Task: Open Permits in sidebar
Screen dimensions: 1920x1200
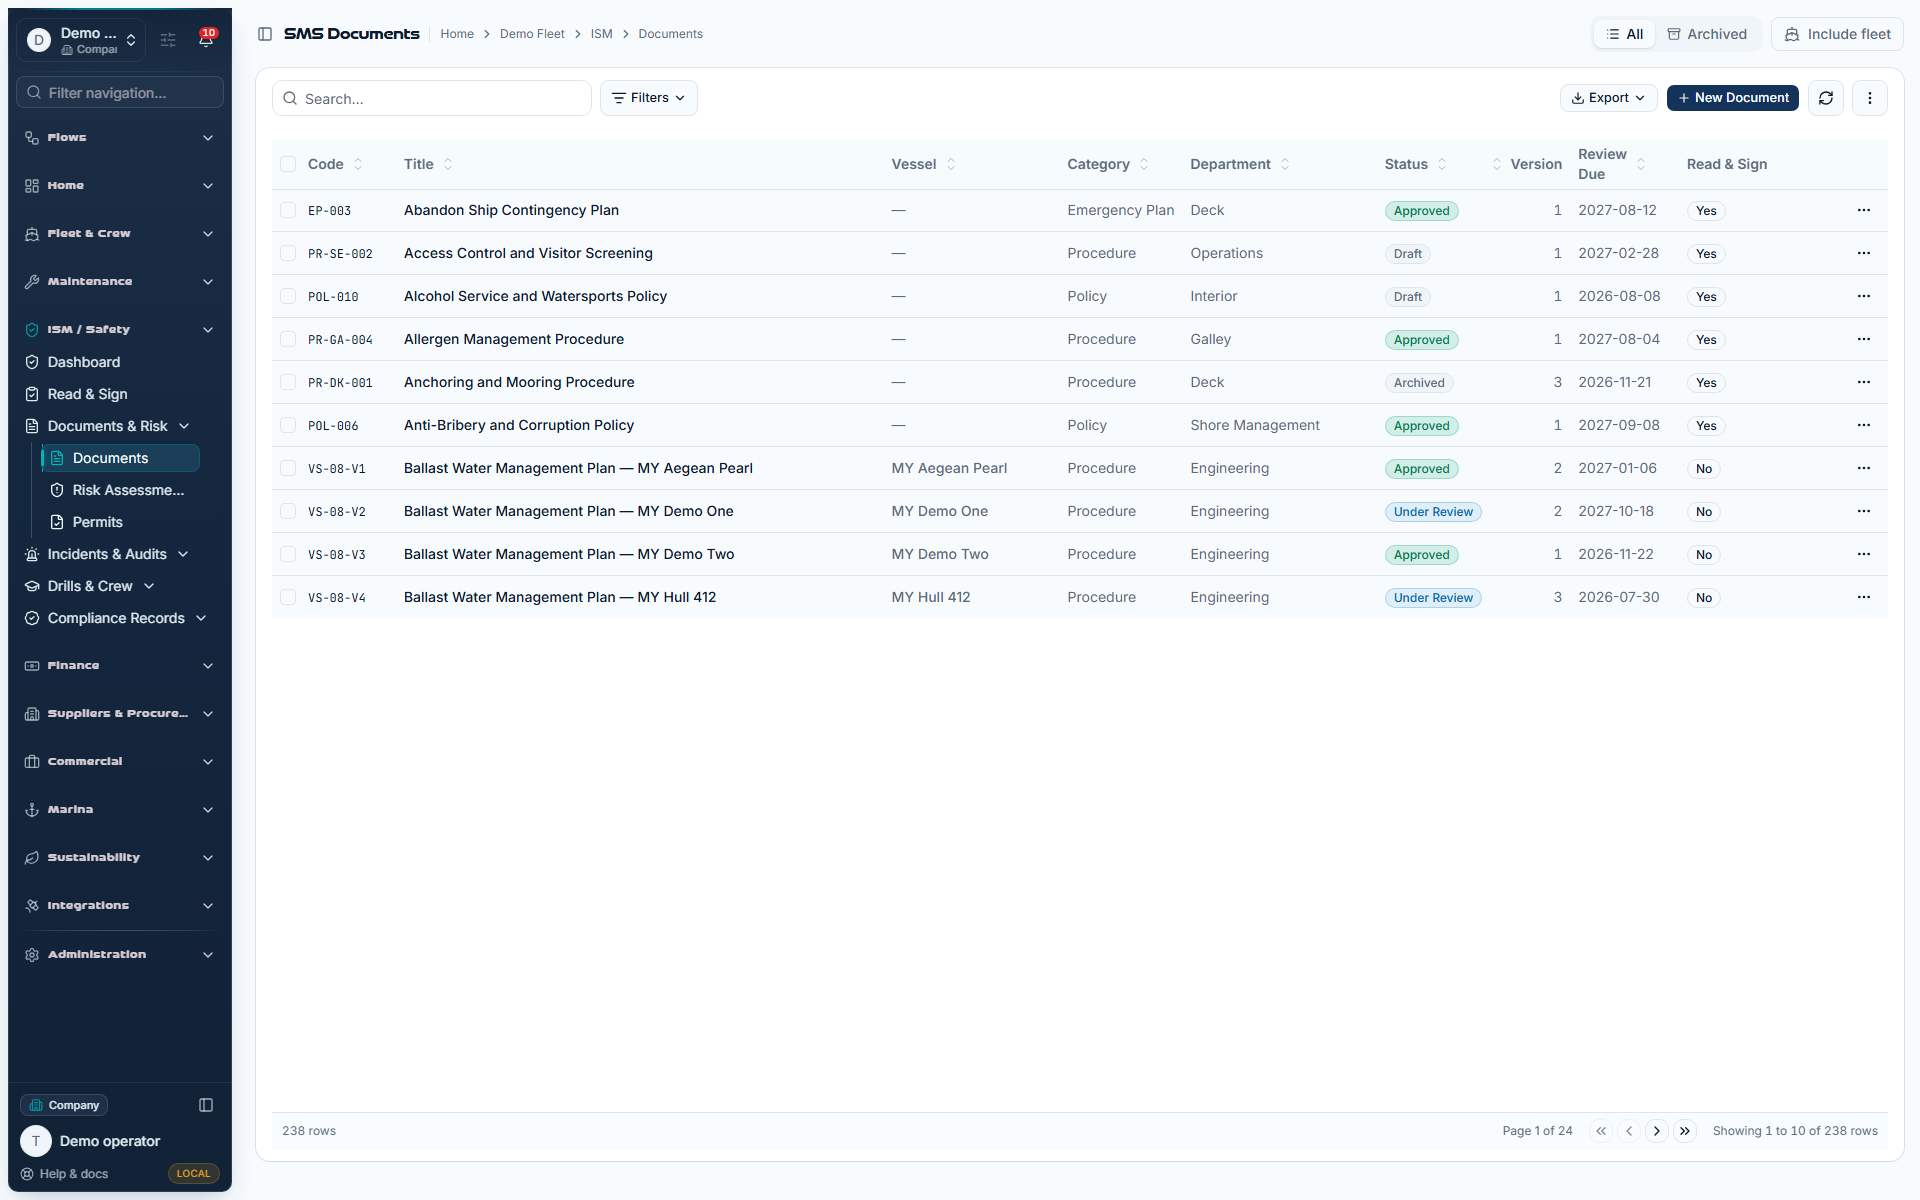Action: pos(97,522)
